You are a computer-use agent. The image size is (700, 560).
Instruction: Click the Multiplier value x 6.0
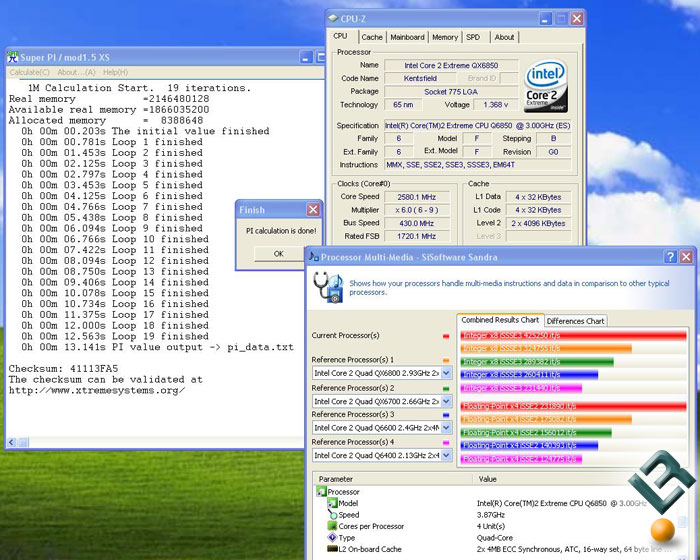point(417,210)
